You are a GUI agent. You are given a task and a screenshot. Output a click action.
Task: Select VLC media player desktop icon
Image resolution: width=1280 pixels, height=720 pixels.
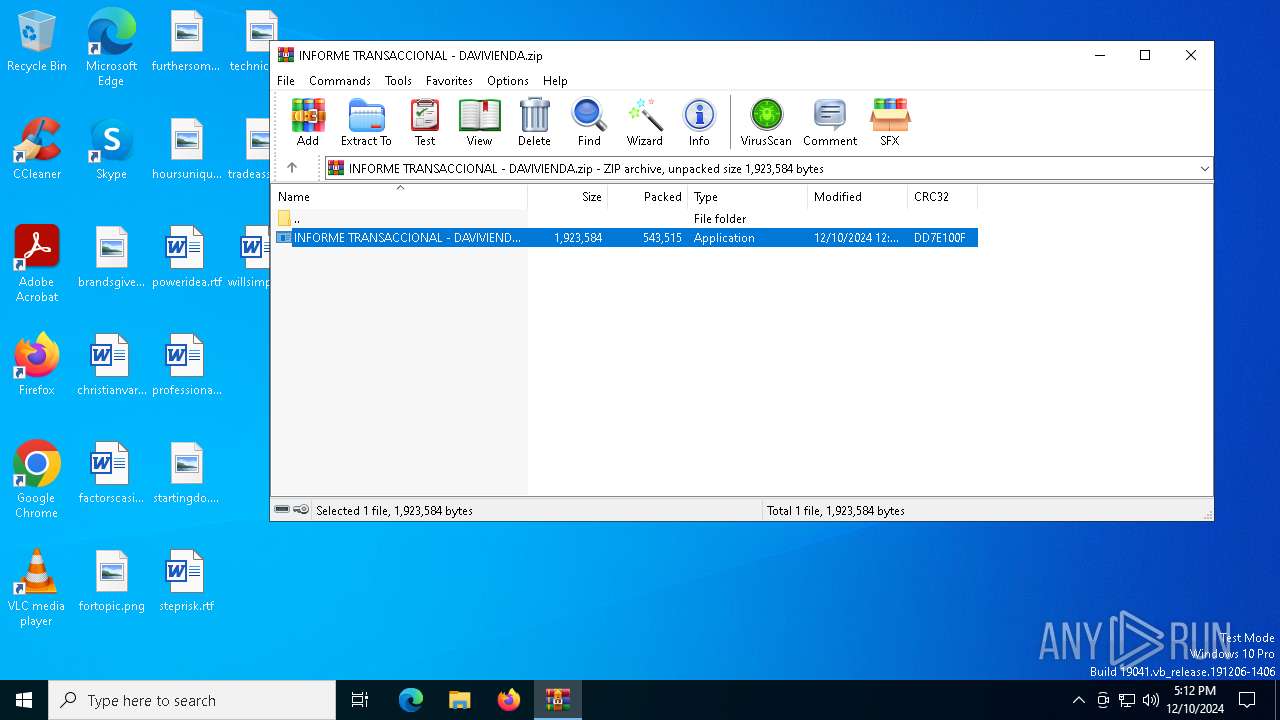[37, 588]
